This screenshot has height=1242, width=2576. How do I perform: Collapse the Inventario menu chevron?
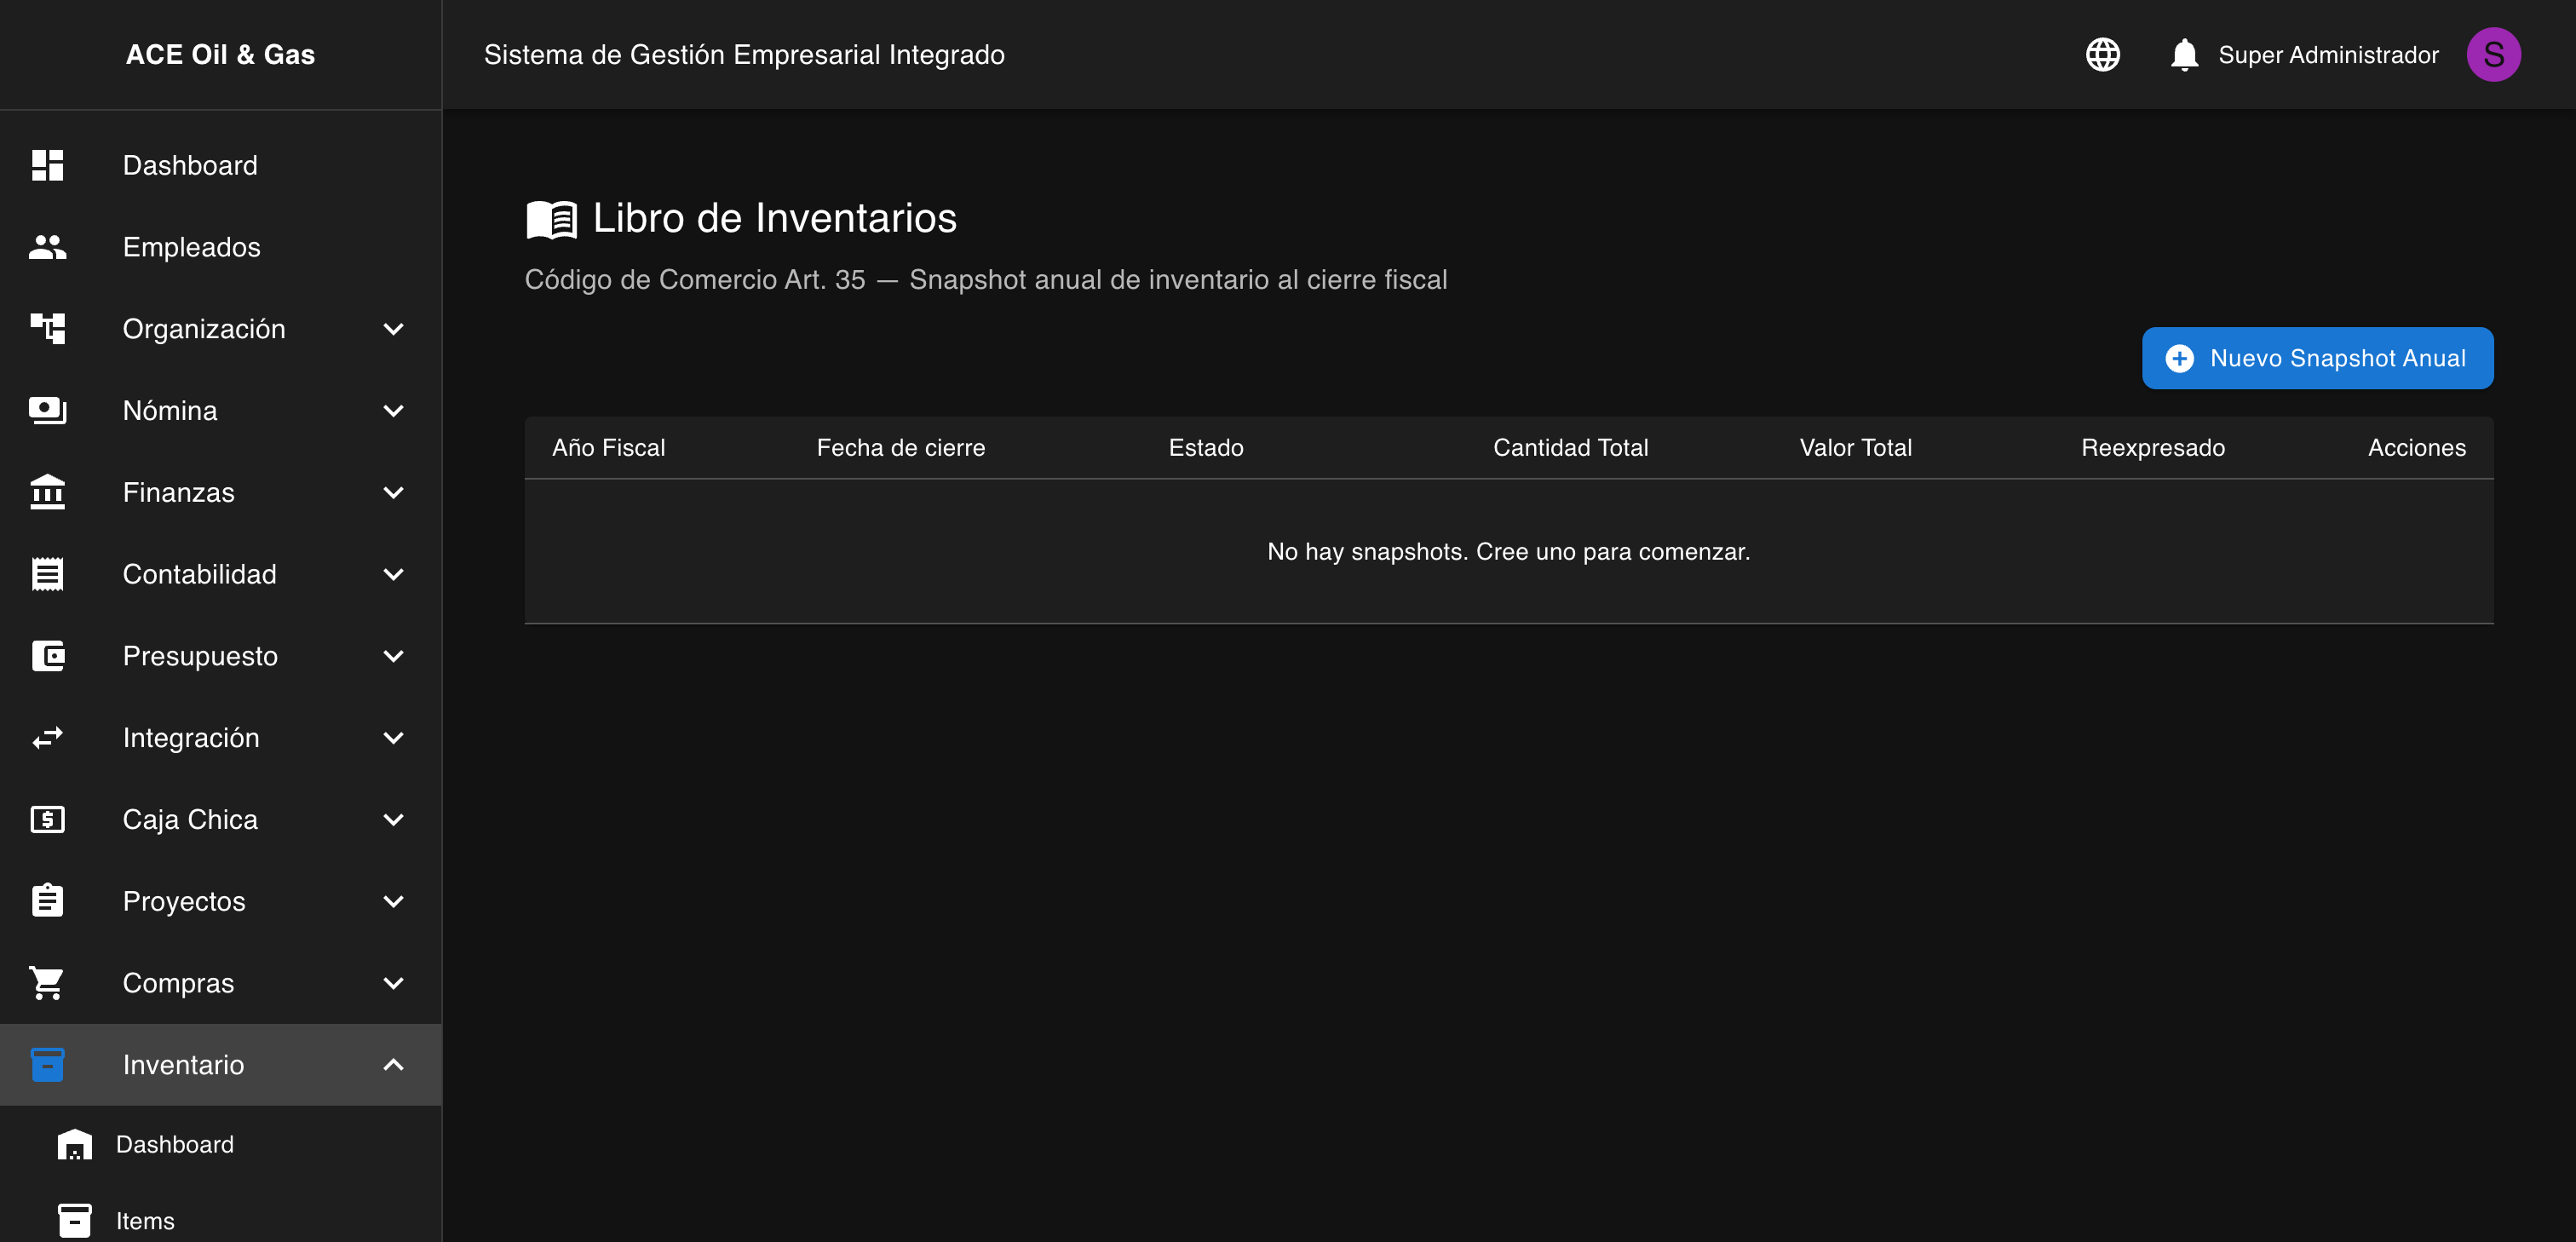tap(394, 1065)
